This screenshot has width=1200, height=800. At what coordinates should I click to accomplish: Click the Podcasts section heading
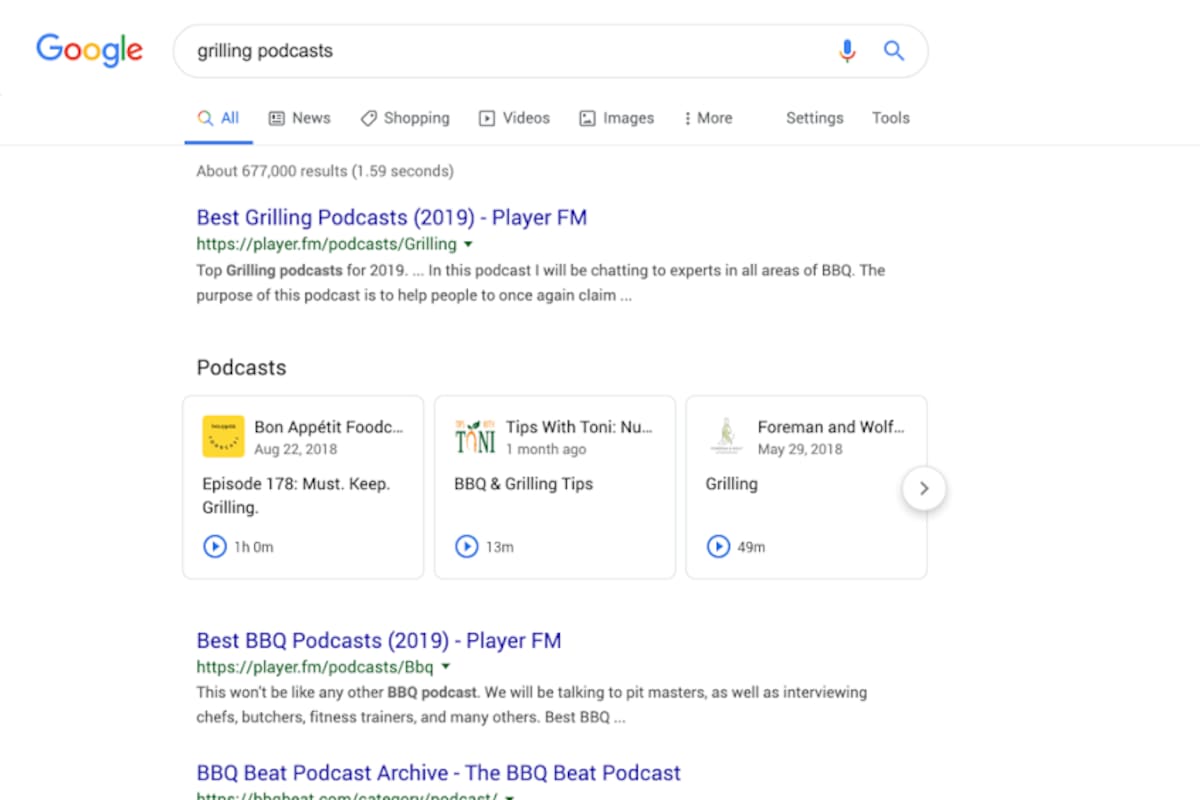pos(241,368)
